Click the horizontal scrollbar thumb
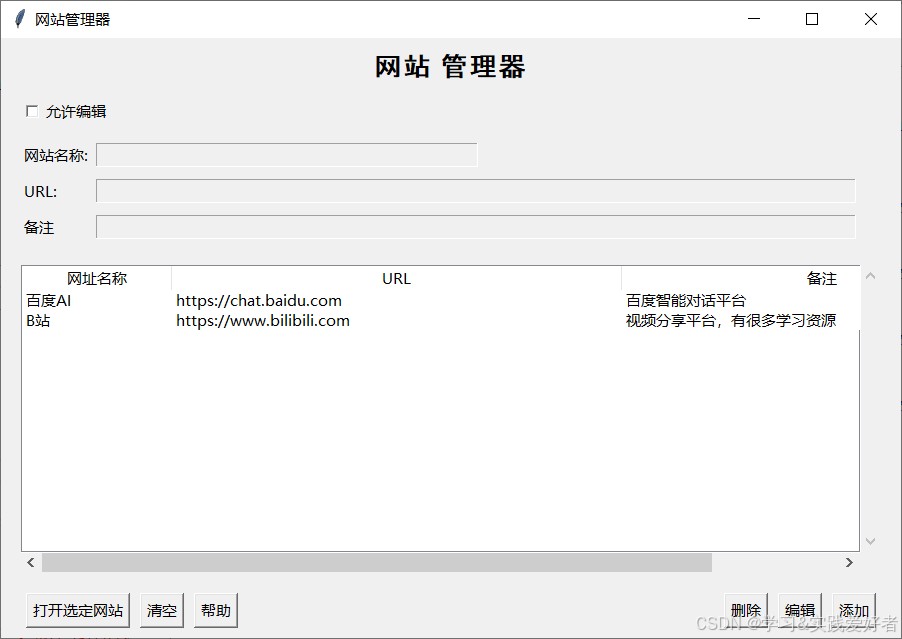 [377, 563]
